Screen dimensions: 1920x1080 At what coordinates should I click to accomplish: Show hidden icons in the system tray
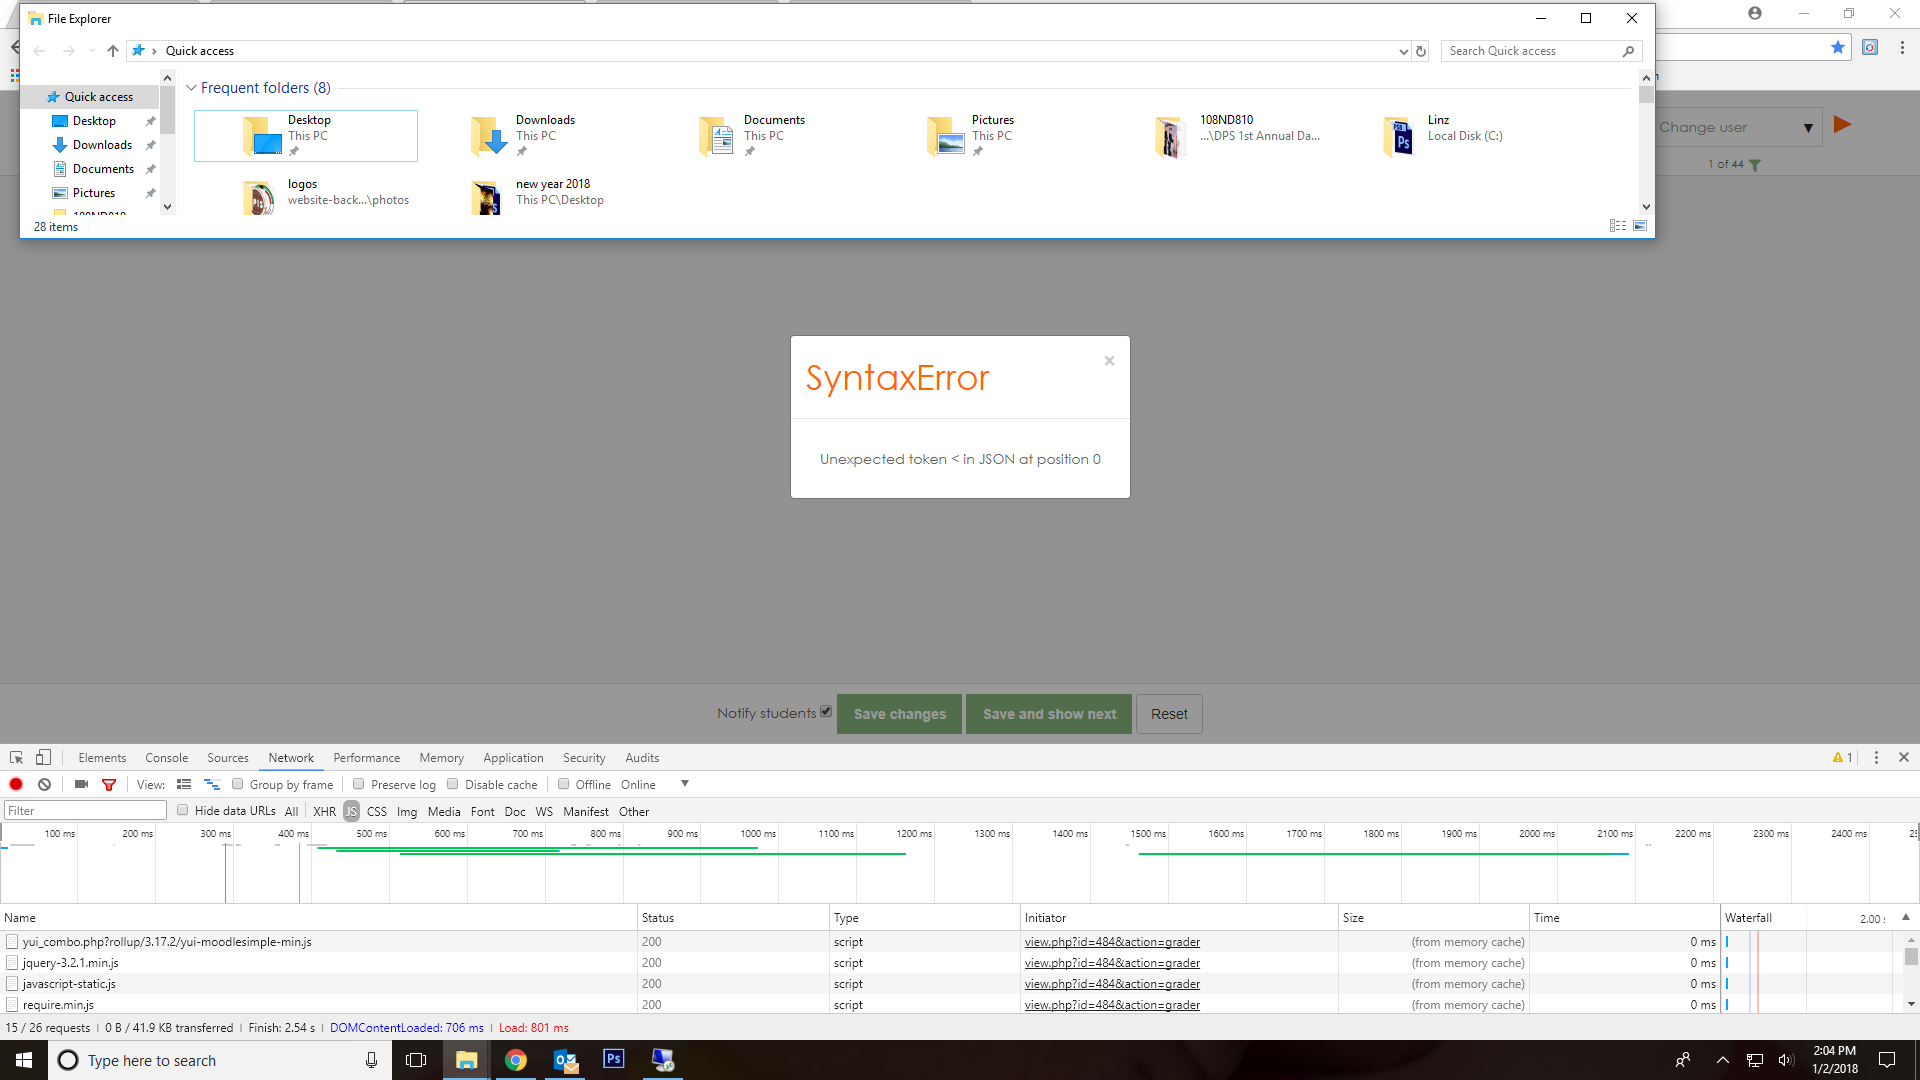(1722, 1060)
